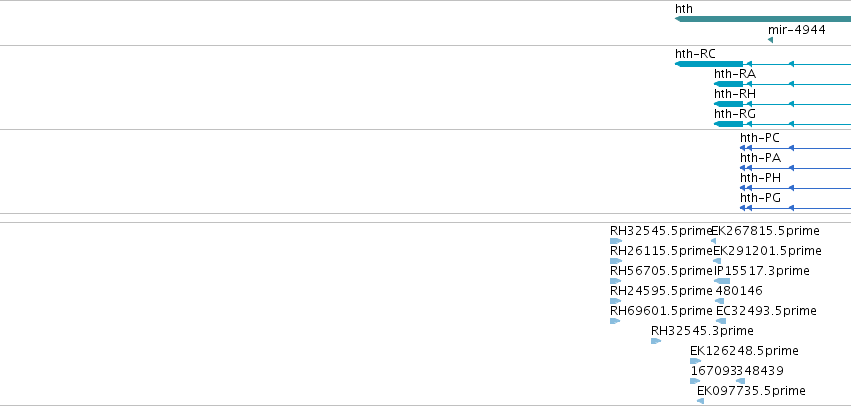Click the RH32545.5prime EST arrow
Screen dimensions: 851x406
click(615, 241)
